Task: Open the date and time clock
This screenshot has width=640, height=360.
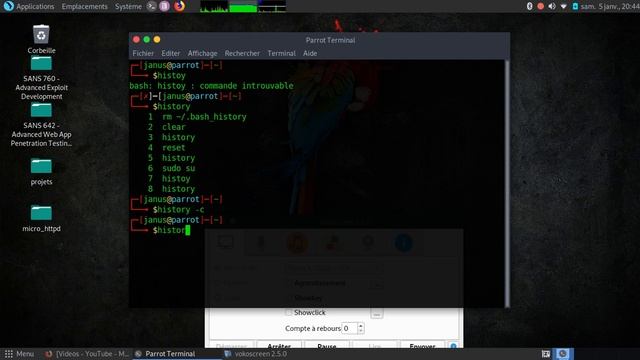Action: pos(610,6)
